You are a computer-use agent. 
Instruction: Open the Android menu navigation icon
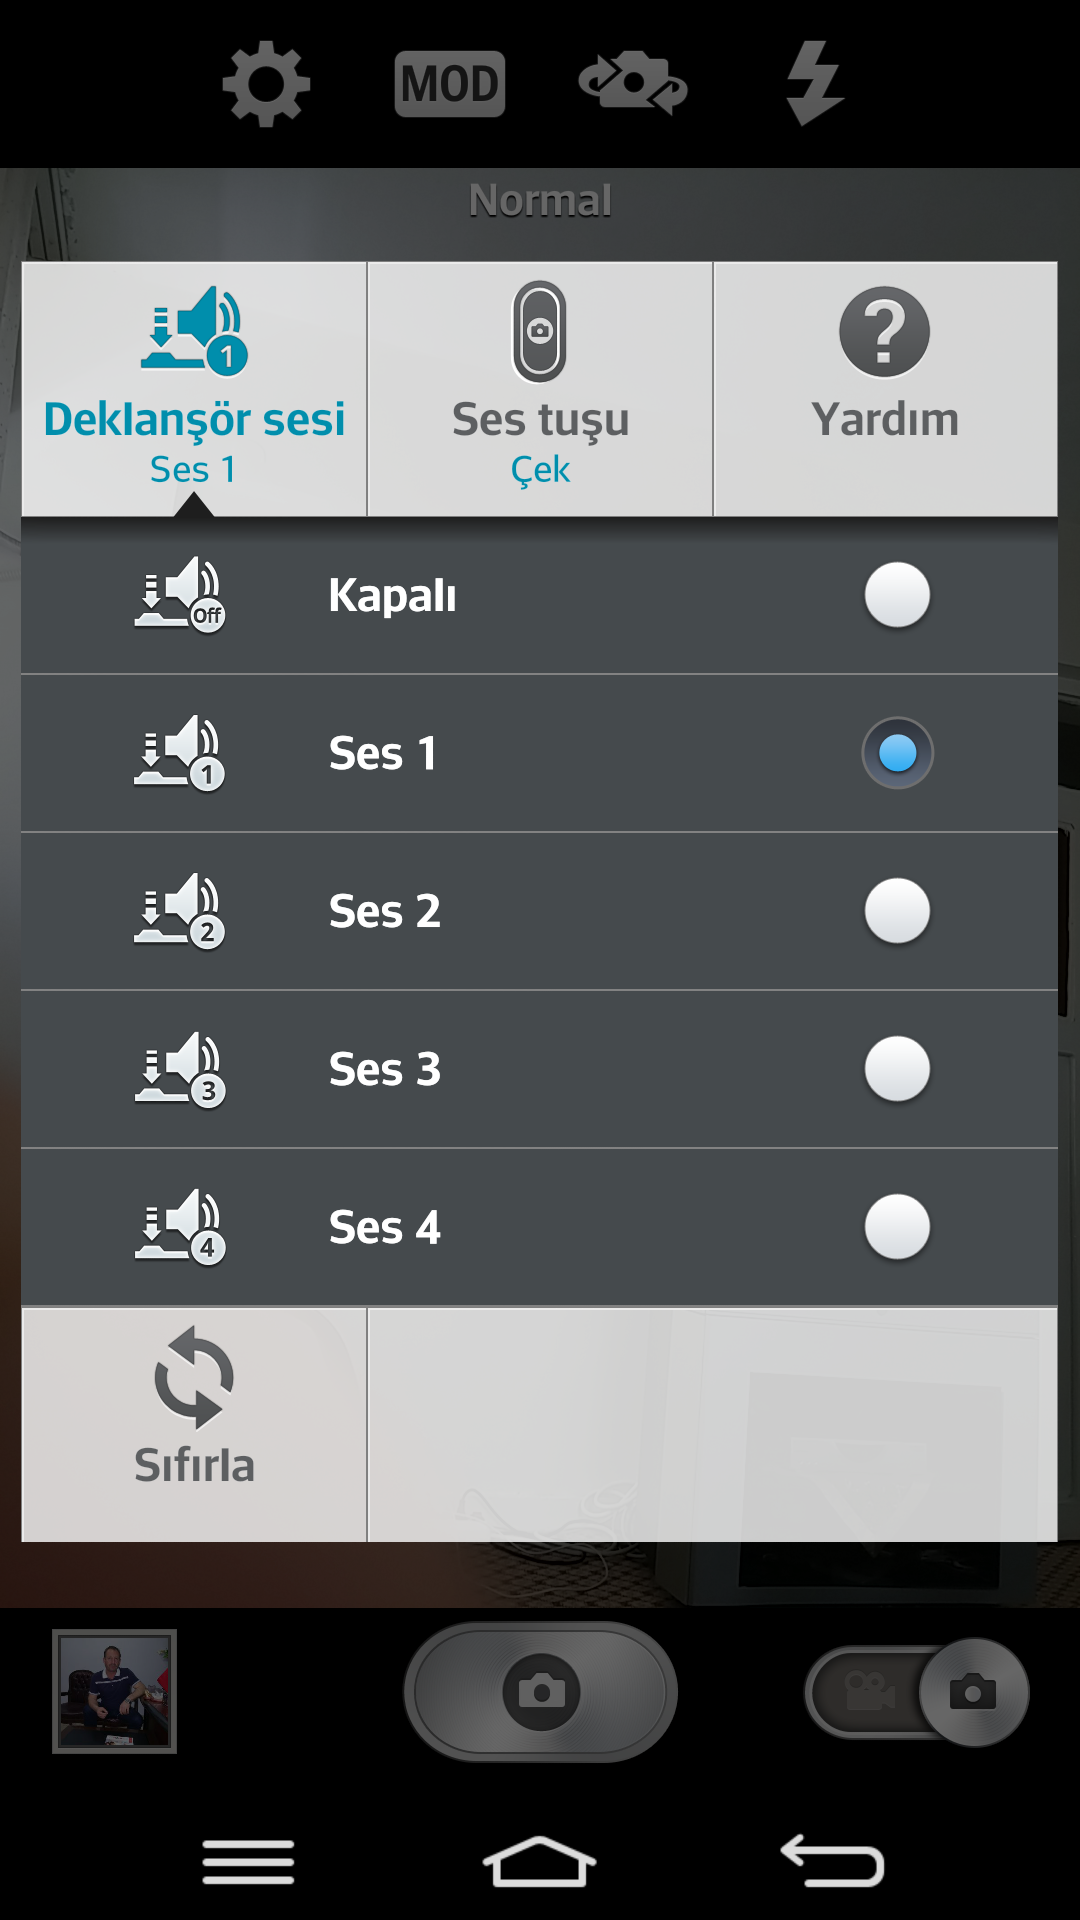coord(248,1862)
